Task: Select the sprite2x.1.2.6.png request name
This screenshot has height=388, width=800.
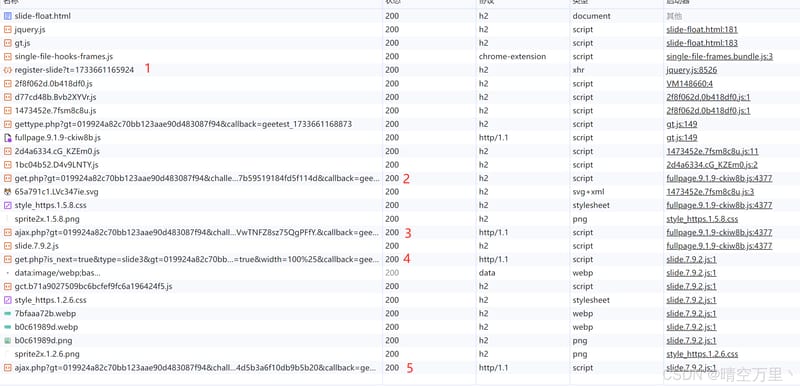Action: (47, 354)
